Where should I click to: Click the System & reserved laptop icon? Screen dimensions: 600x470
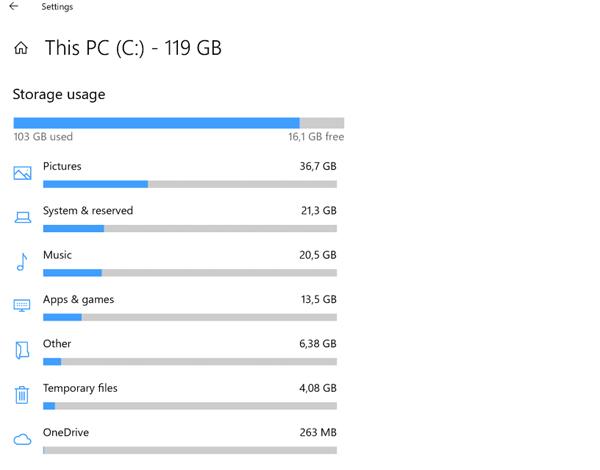[x=22, y=218]
